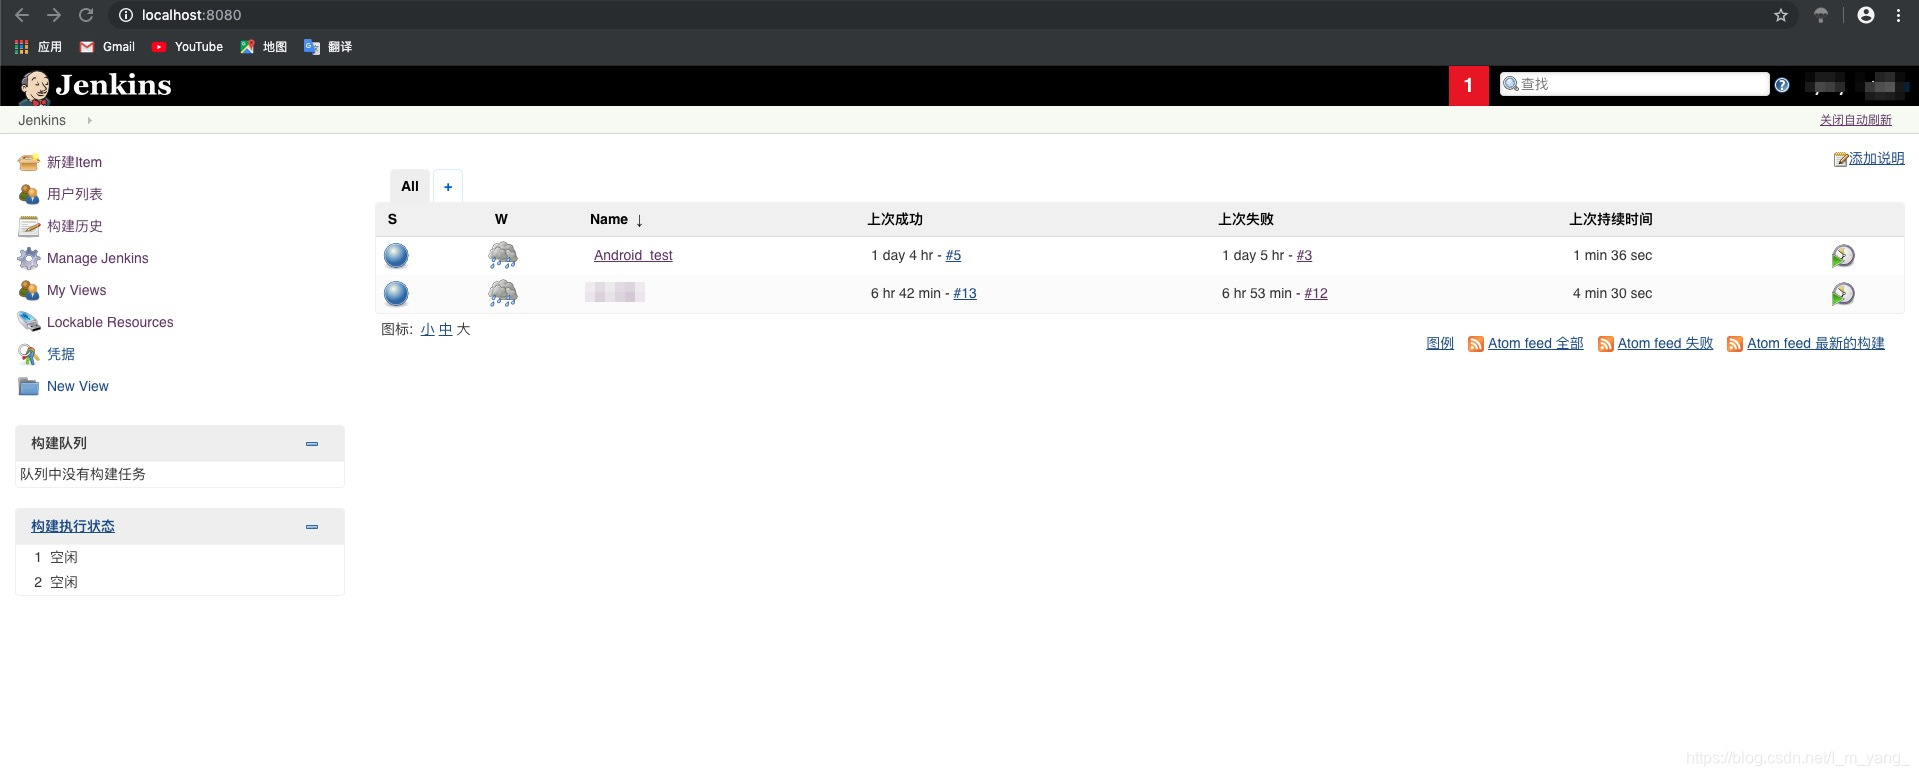Image resolution: width=1919 pixels, height=776 pixels.
Task: Select the All view tab
Action: point(410,186)
